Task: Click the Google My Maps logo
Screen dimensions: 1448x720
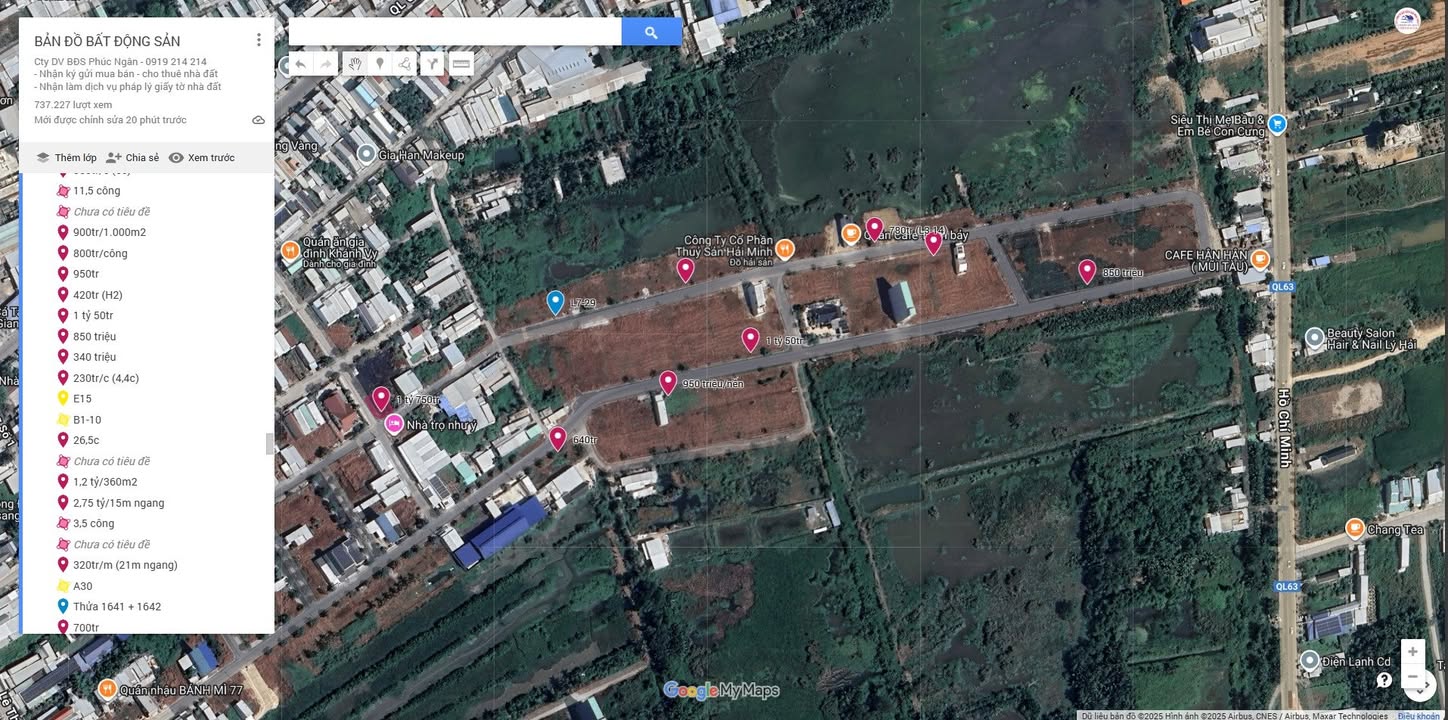Action: (723, 690)
